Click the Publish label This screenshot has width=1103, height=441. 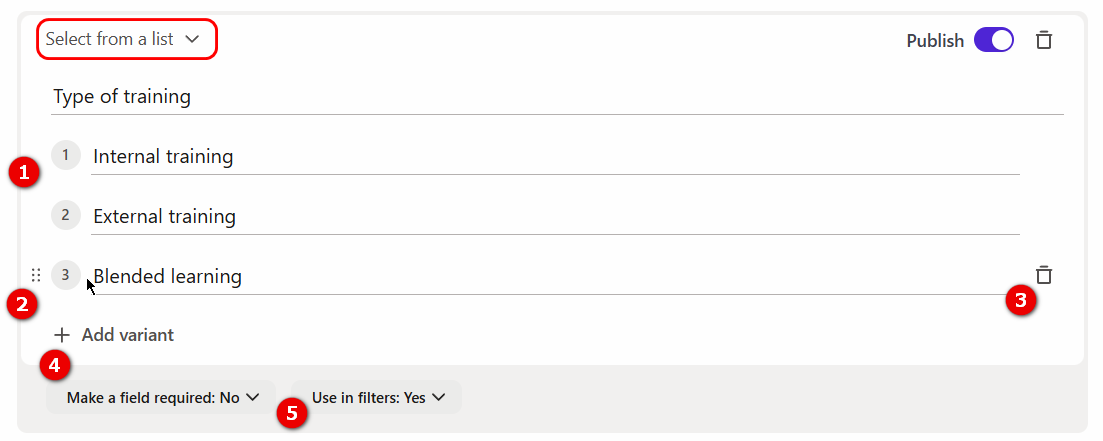pos(935,41)
